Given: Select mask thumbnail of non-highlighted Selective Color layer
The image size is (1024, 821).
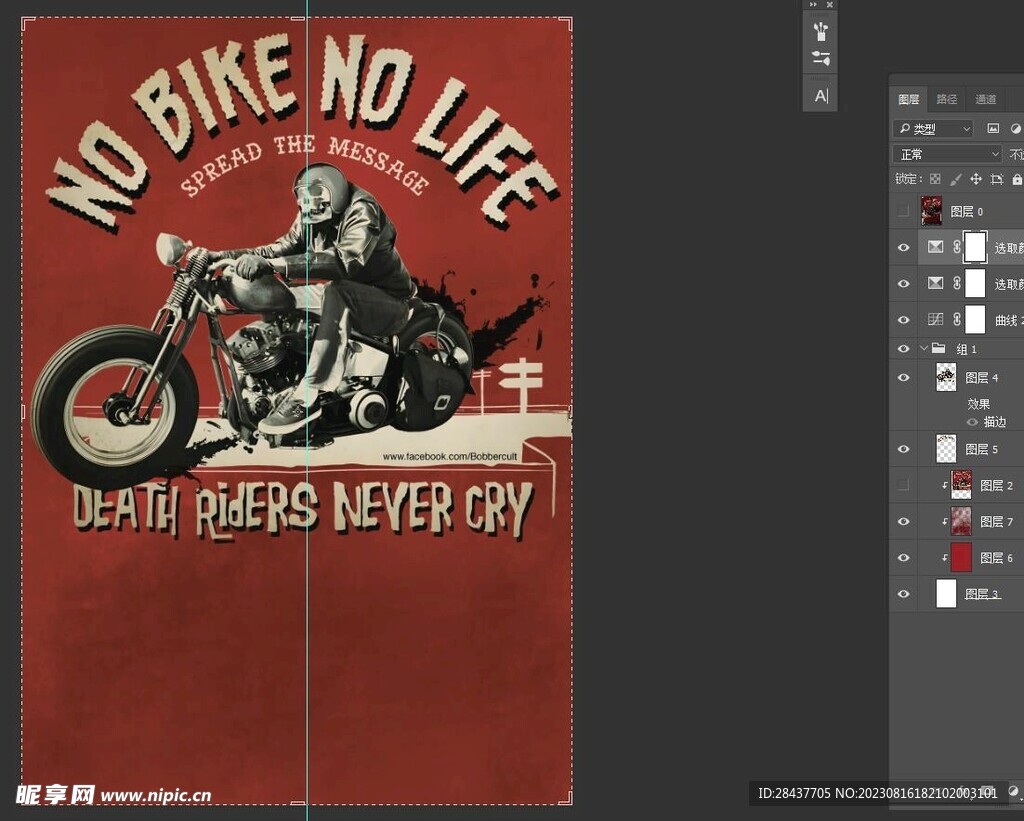Looking at the screenshot, I should [x=975, y=283].
